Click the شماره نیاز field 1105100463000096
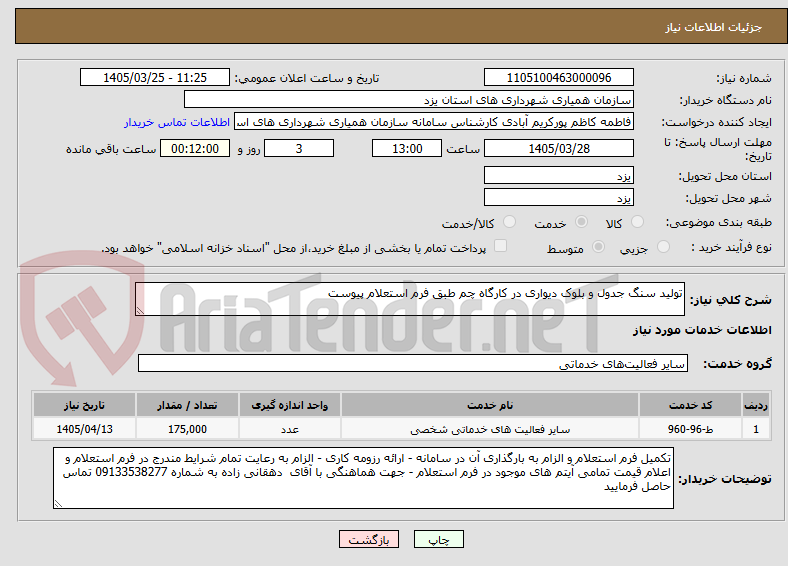The width and height of the screenshot is (788, 566). [x=559, y=77]
